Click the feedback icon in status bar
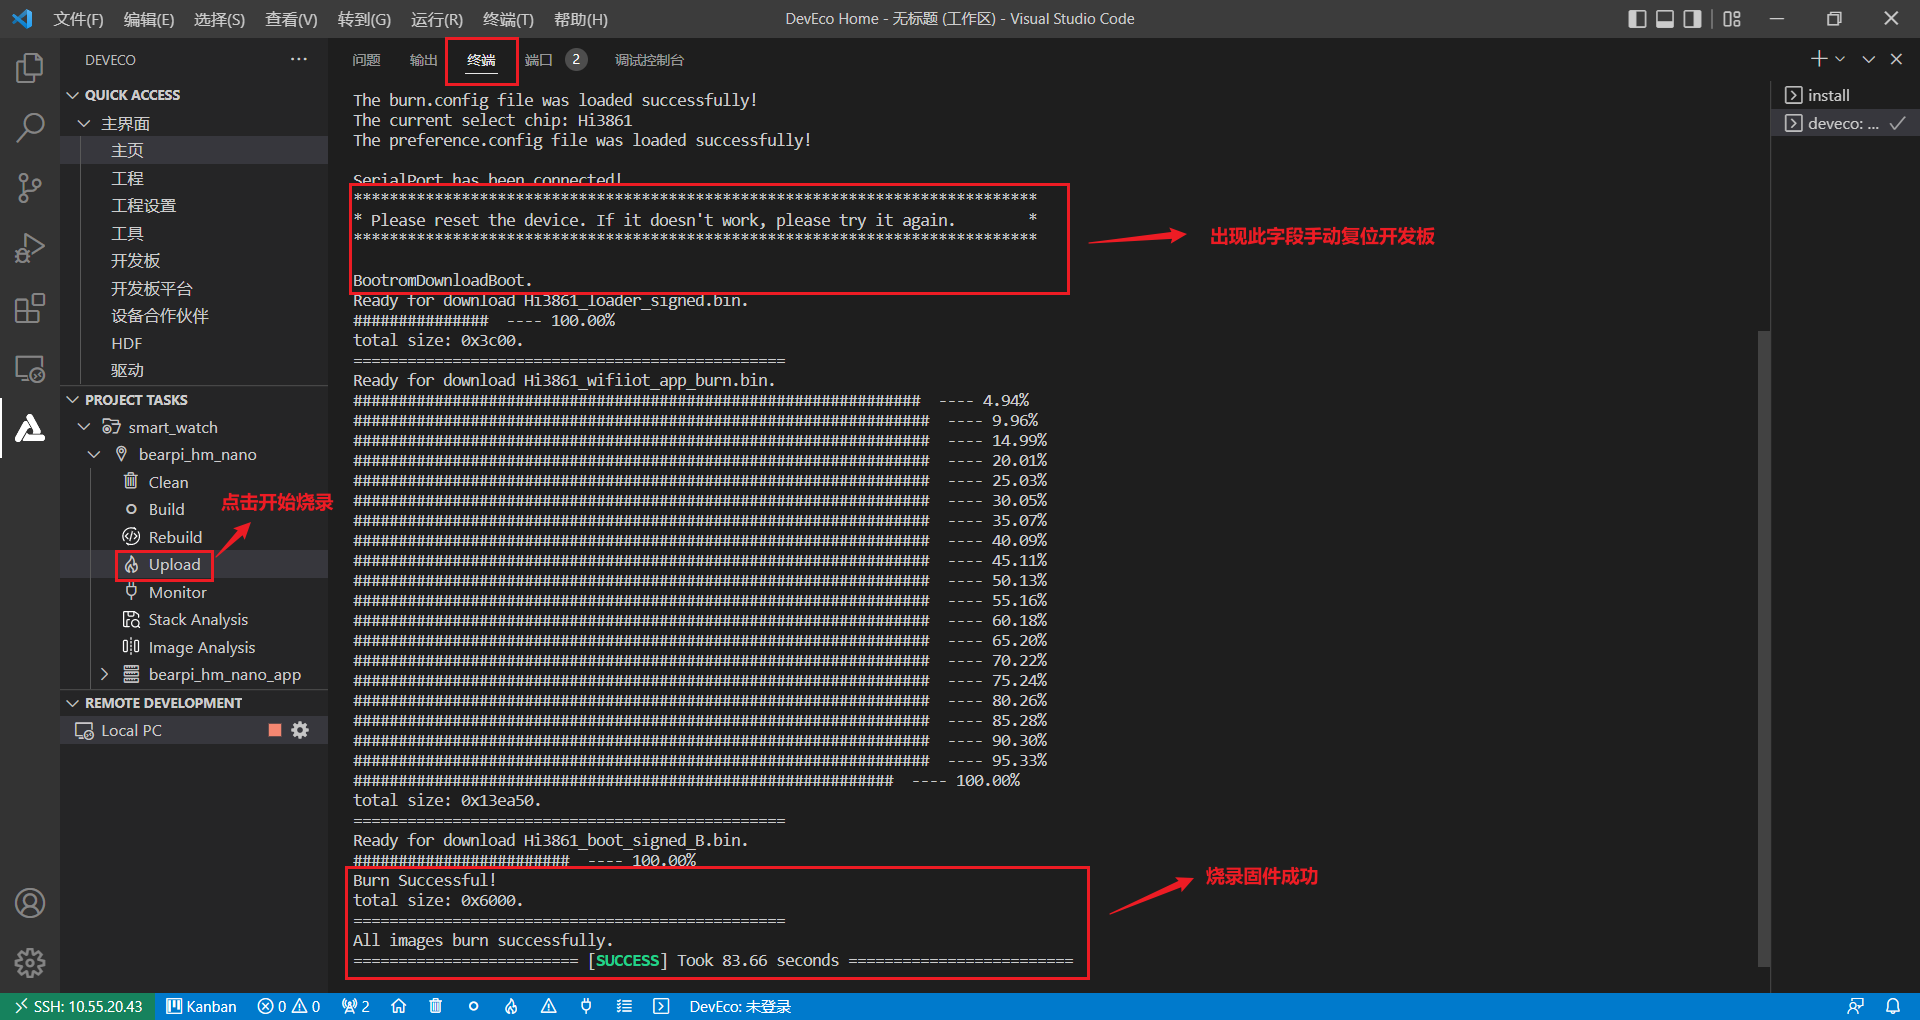1920x1020 pixels. point(1855,1006)
